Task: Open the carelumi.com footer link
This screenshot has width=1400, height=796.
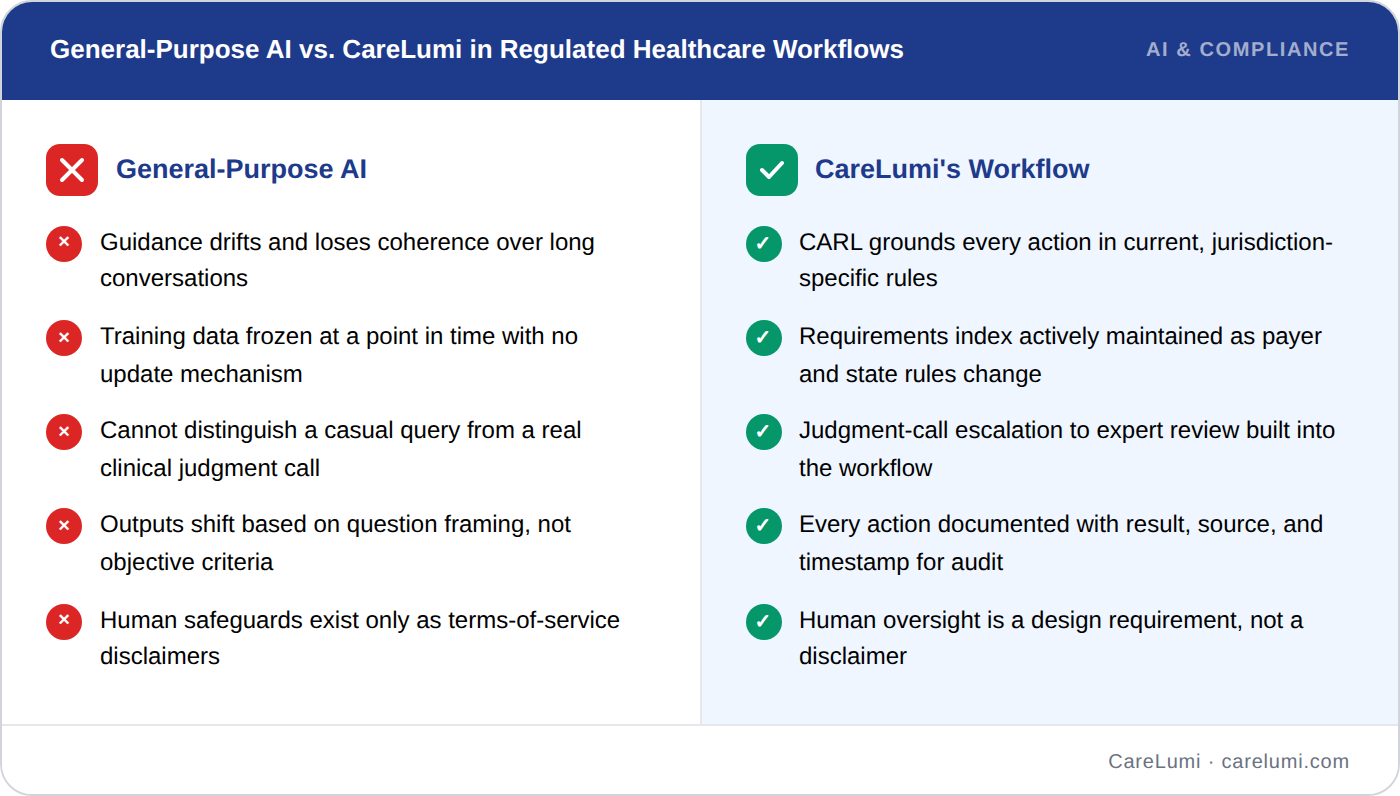Action: point(1285,761)
